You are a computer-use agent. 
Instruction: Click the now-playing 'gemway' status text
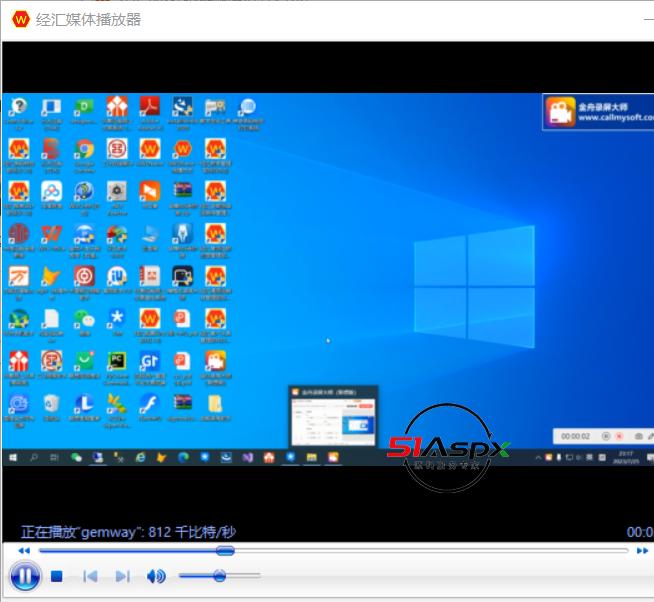tap(128, 532)
